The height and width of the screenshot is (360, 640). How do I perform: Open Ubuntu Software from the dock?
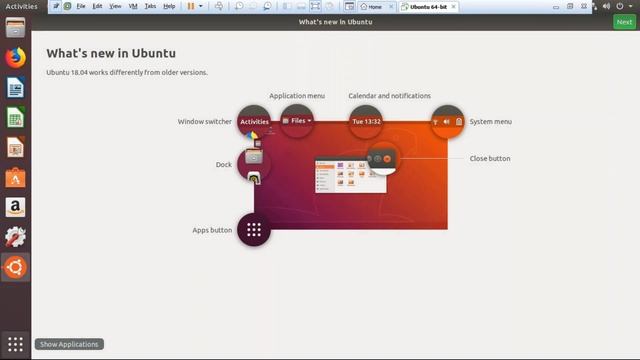coord(16,177)
